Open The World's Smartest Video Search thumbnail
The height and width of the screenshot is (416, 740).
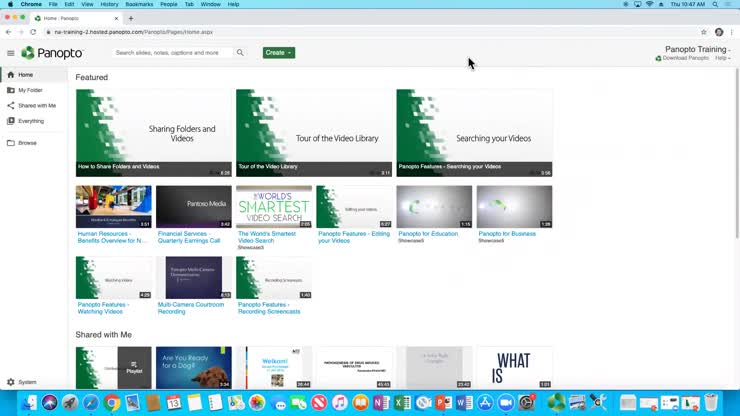click(274, 207)
